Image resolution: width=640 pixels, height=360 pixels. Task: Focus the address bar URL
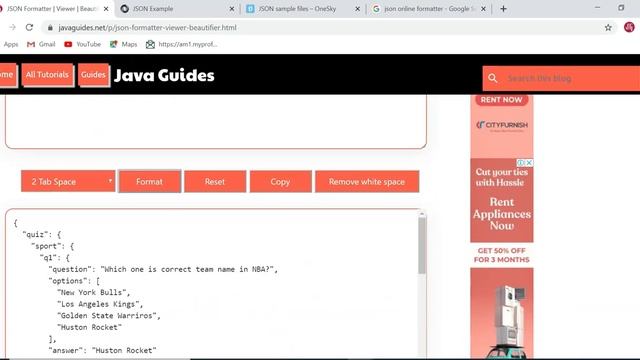coord(147,28)
